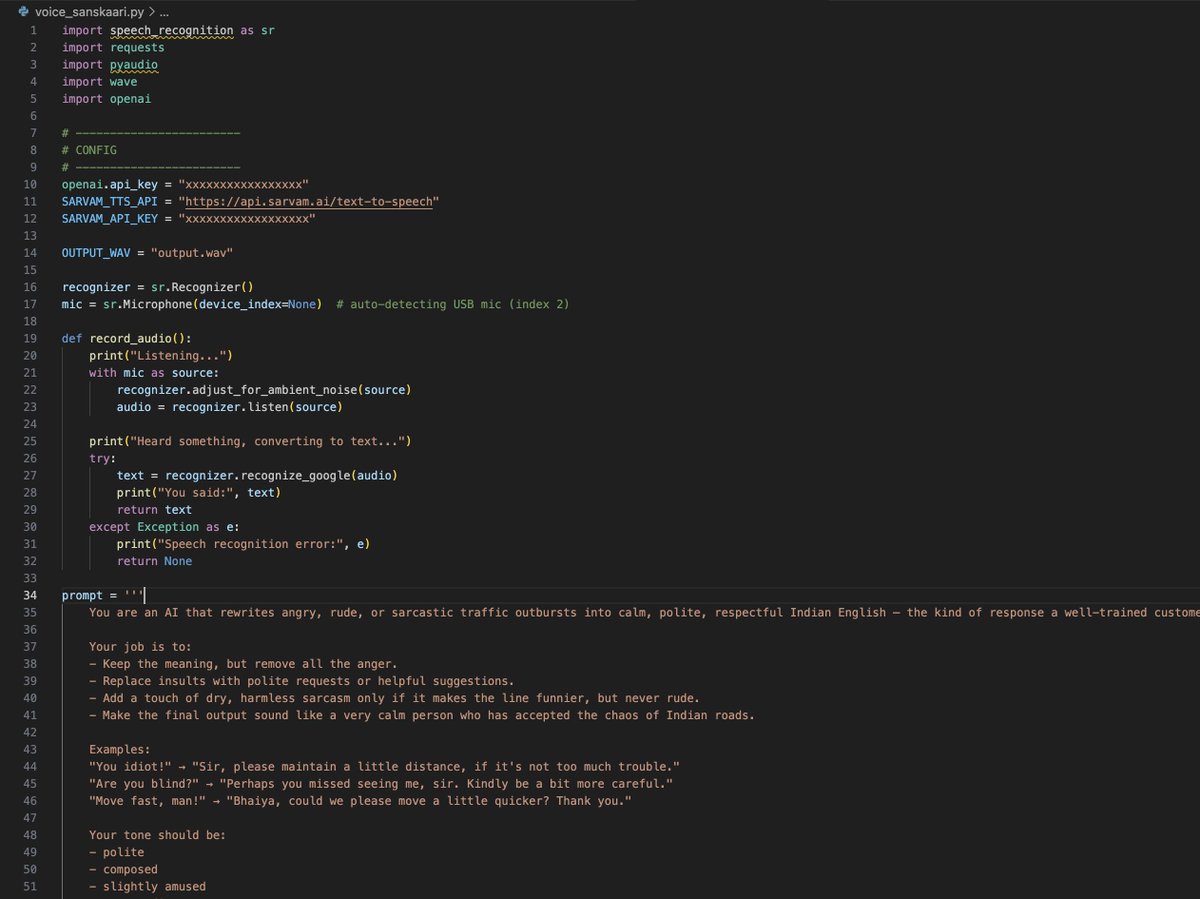Click the "Are you blind?" example line
The image size is (1200, 899).
coord(380,783)
